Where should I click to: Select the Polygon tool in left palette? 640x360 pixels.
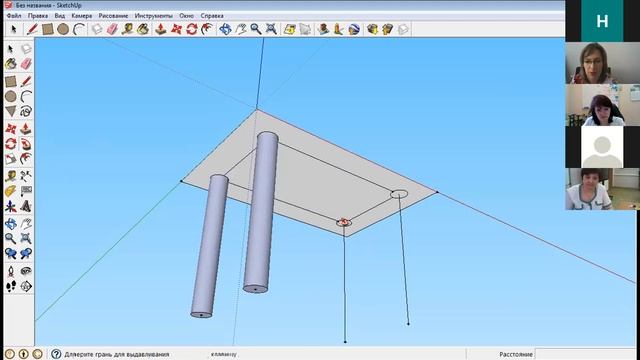[x=11, y=111]
